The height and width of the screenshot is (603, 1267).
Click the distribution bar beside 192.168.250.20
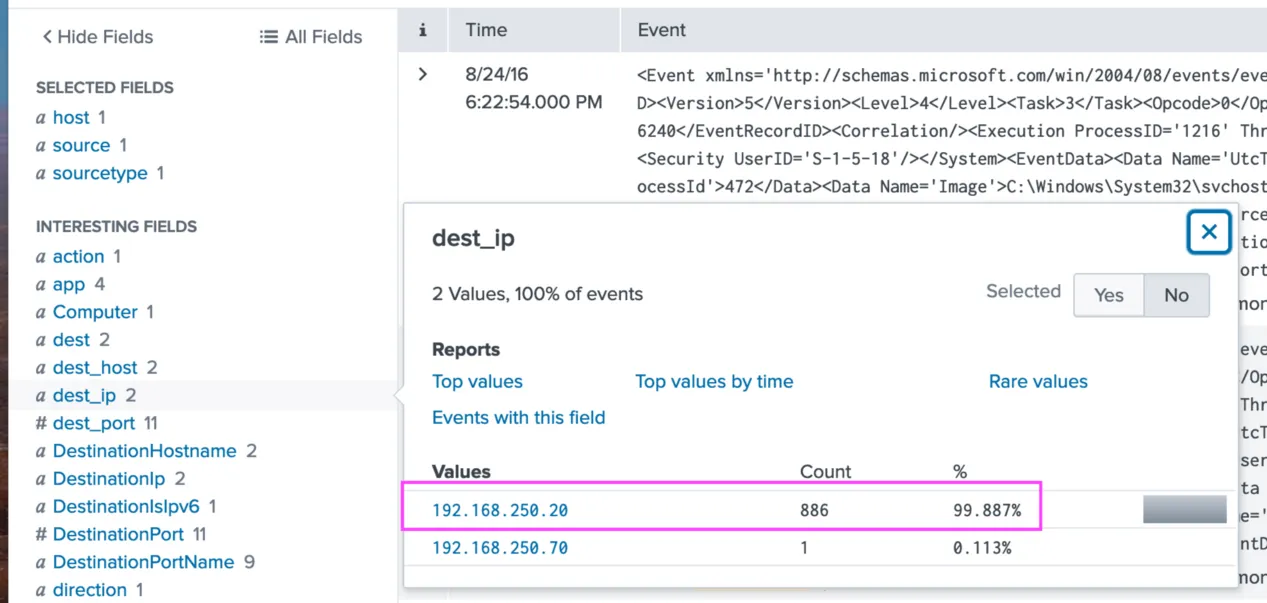tap(1184, 509)
